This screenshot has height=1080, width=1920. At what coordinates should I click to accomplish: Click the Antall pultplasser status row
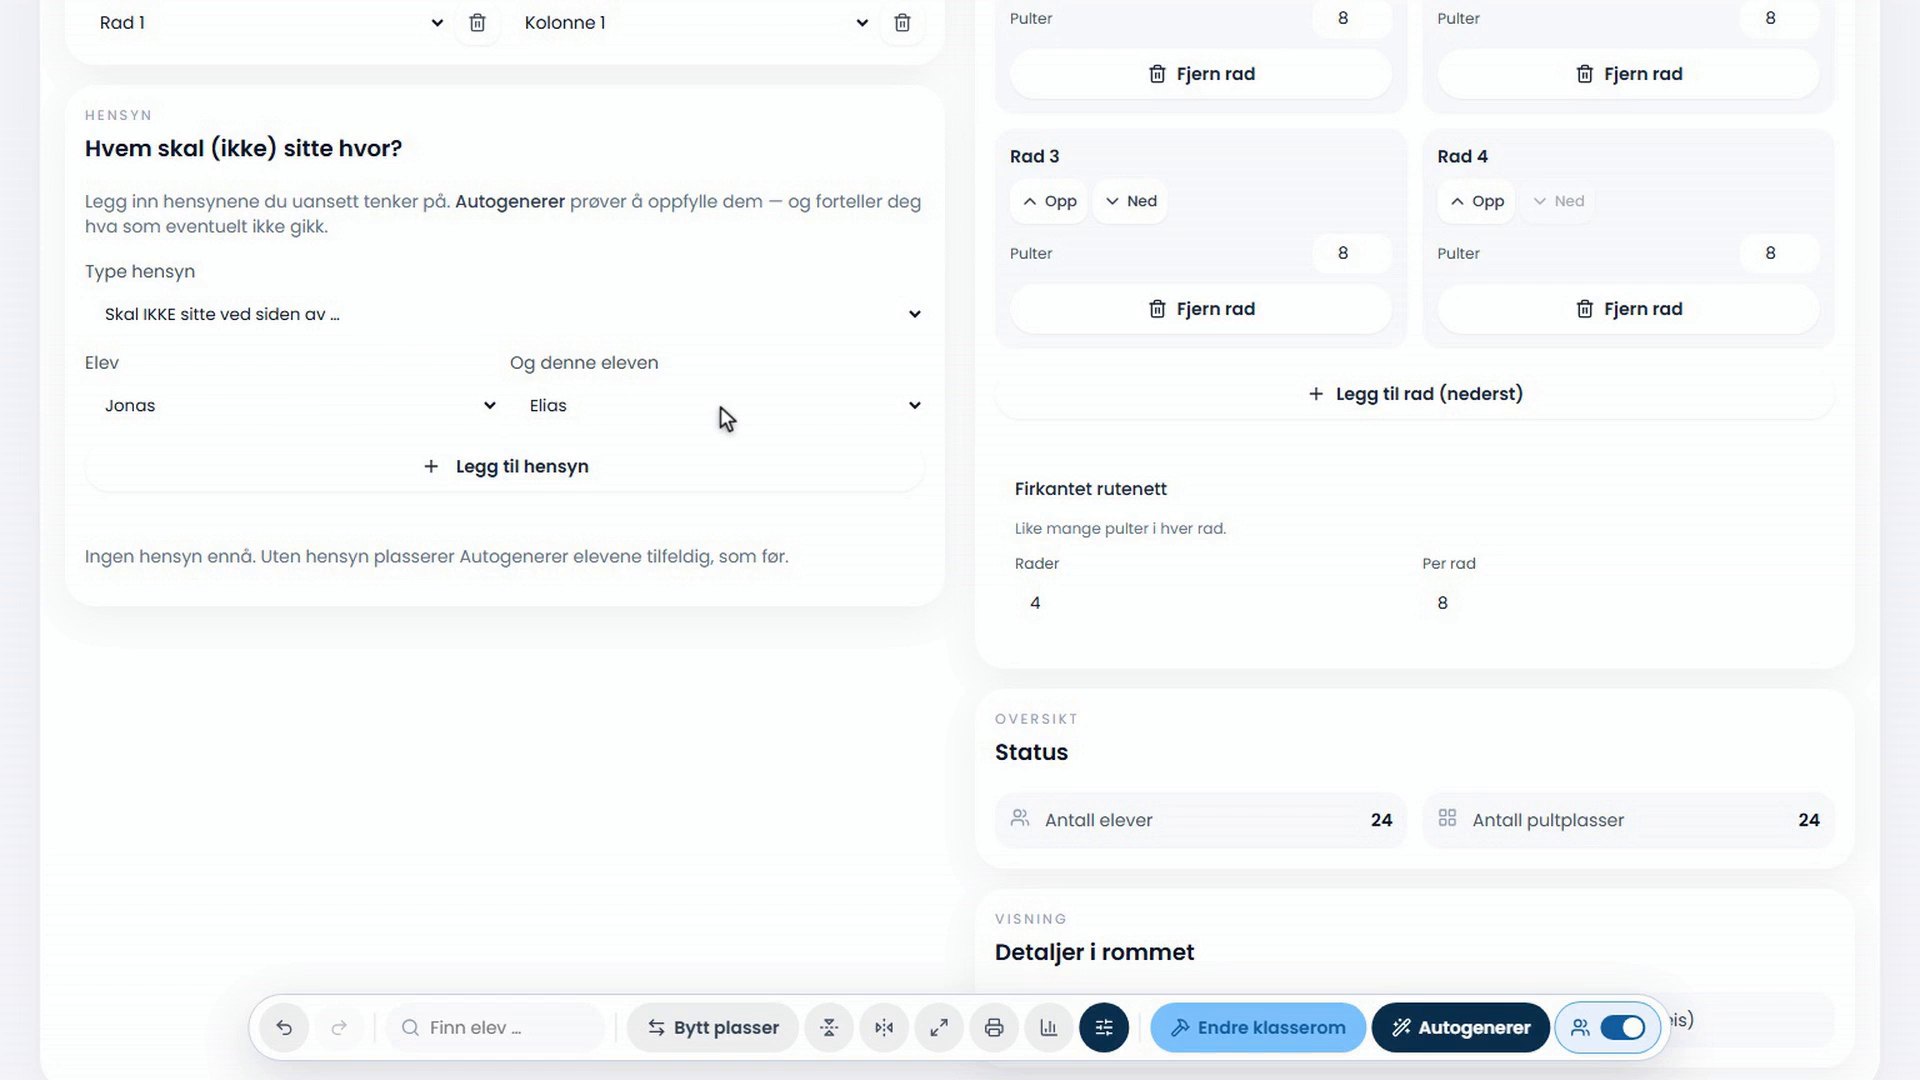point(1628,820)
